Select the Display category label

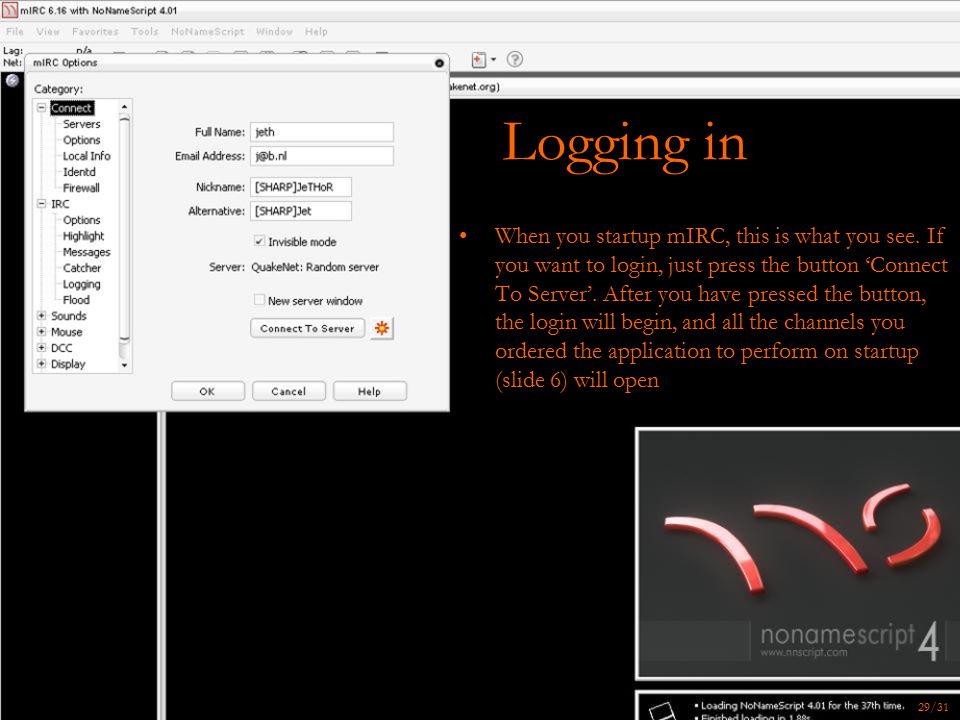point(68,364)
